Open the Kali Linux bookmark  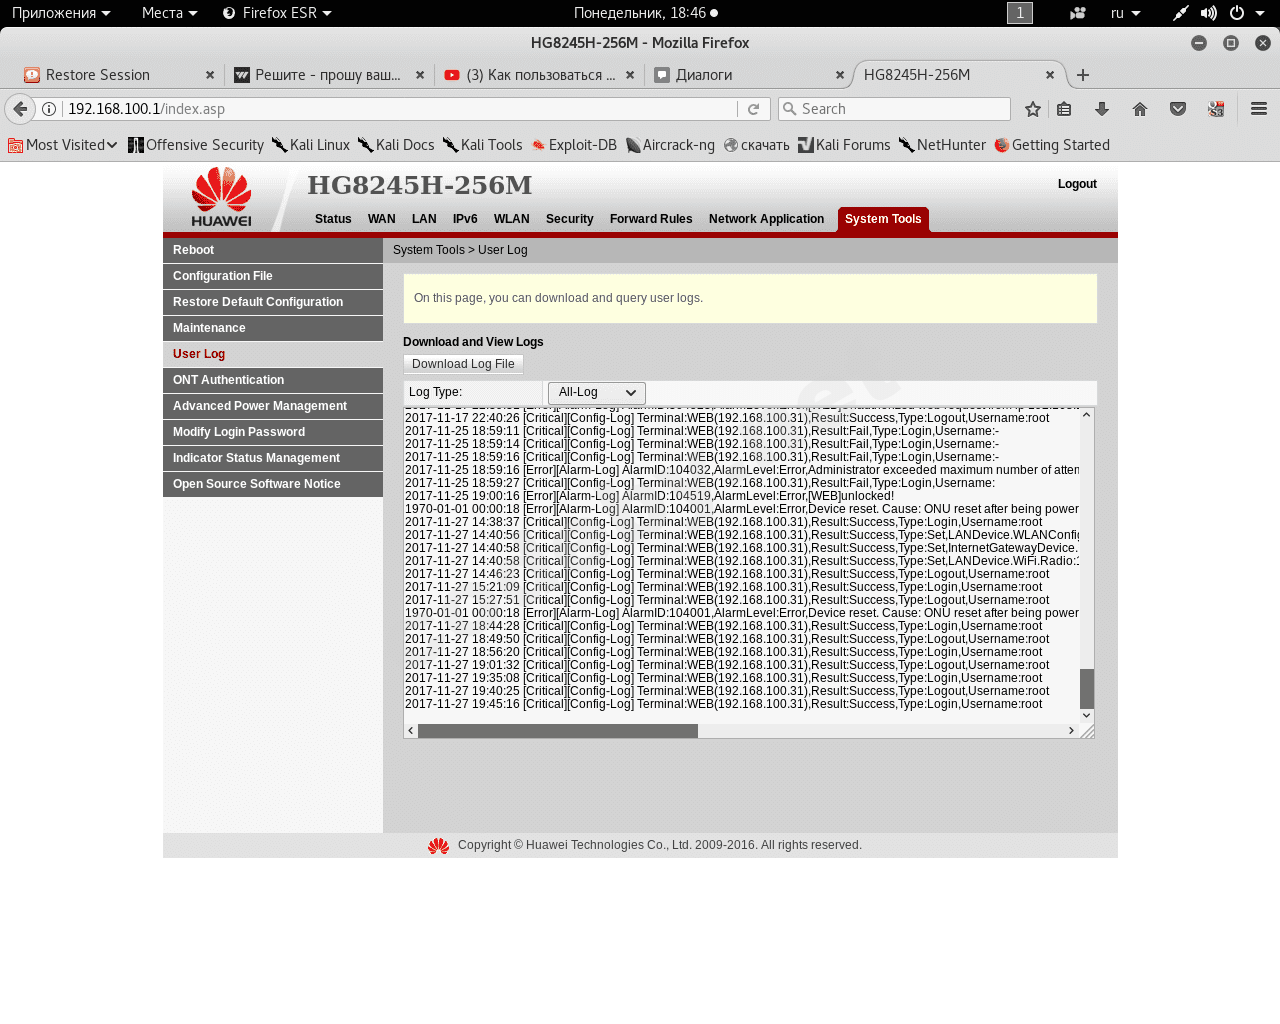point(311,145)
